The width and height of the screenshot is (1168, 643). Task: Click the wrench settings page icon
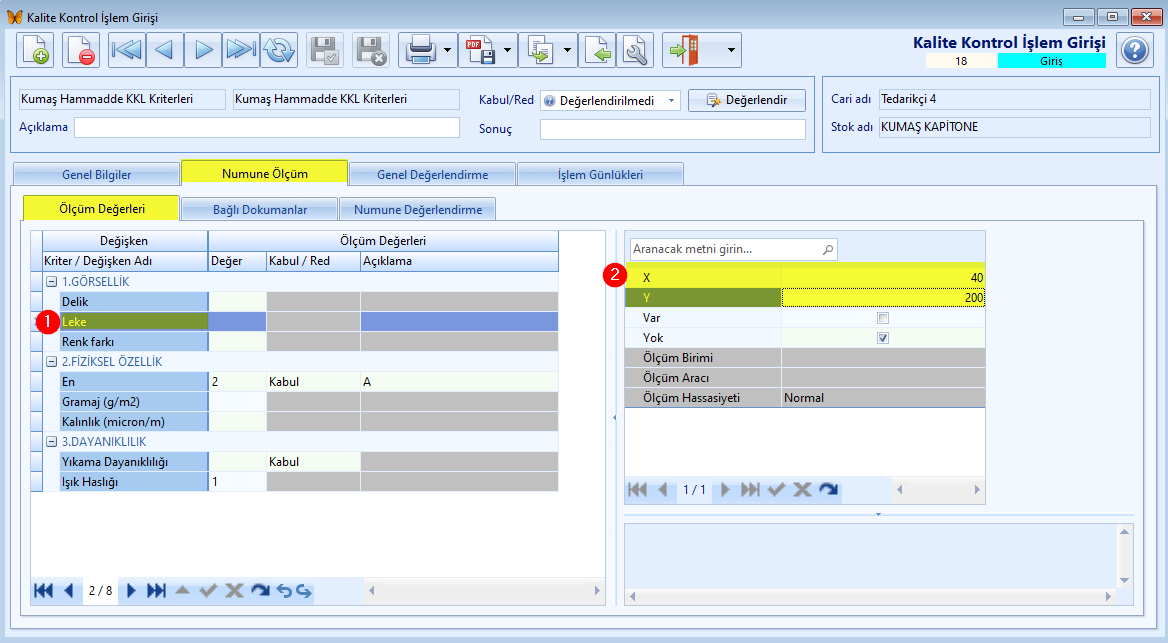pyautogui.click(x=635, y=51)
